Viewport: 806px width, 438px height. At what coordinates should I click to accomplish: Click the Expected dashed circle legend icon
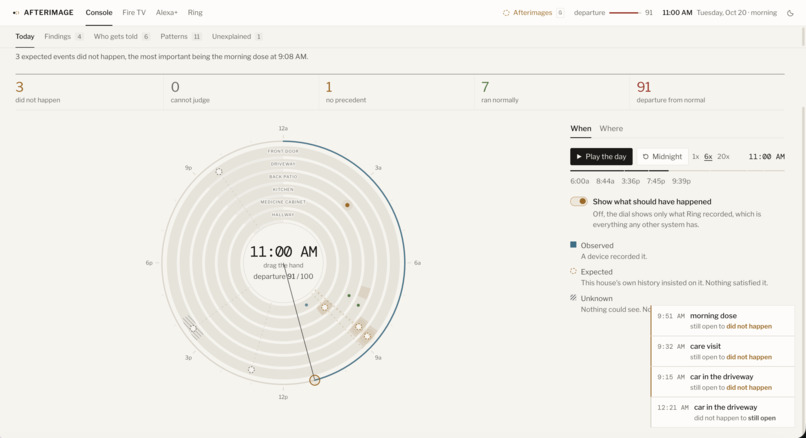(x=573, y=271)
